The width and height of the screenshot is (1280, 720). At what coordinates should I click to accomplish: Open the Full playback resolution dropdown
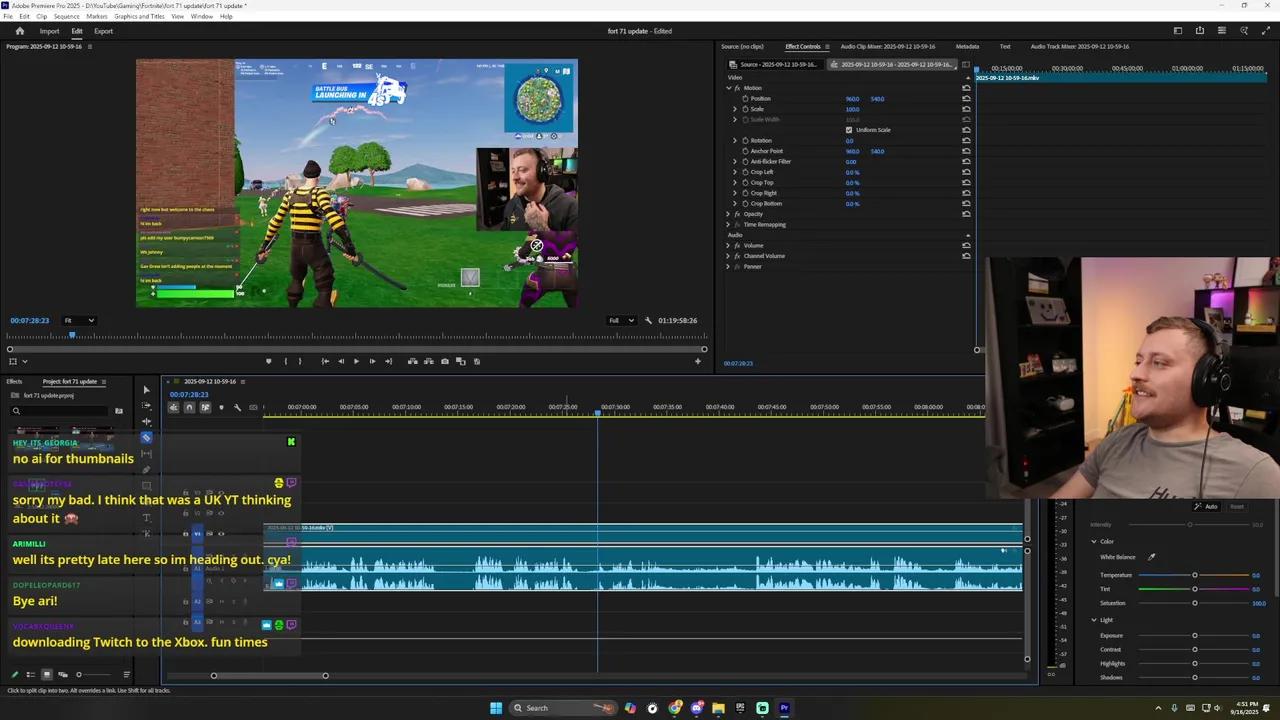pos(621,320)
